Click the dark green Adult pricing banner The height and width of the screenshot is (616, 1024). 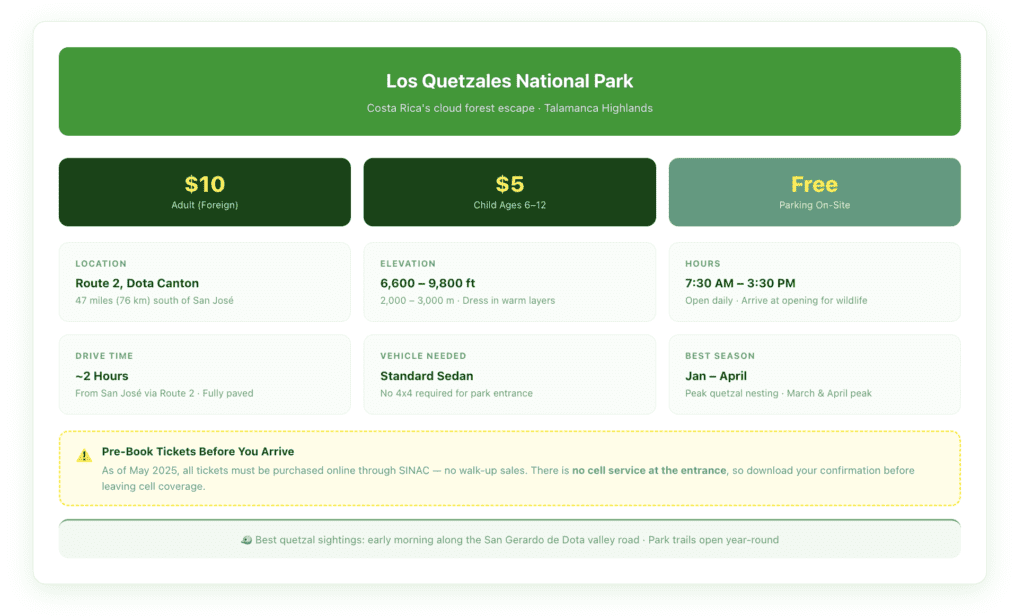coord(205,191)
